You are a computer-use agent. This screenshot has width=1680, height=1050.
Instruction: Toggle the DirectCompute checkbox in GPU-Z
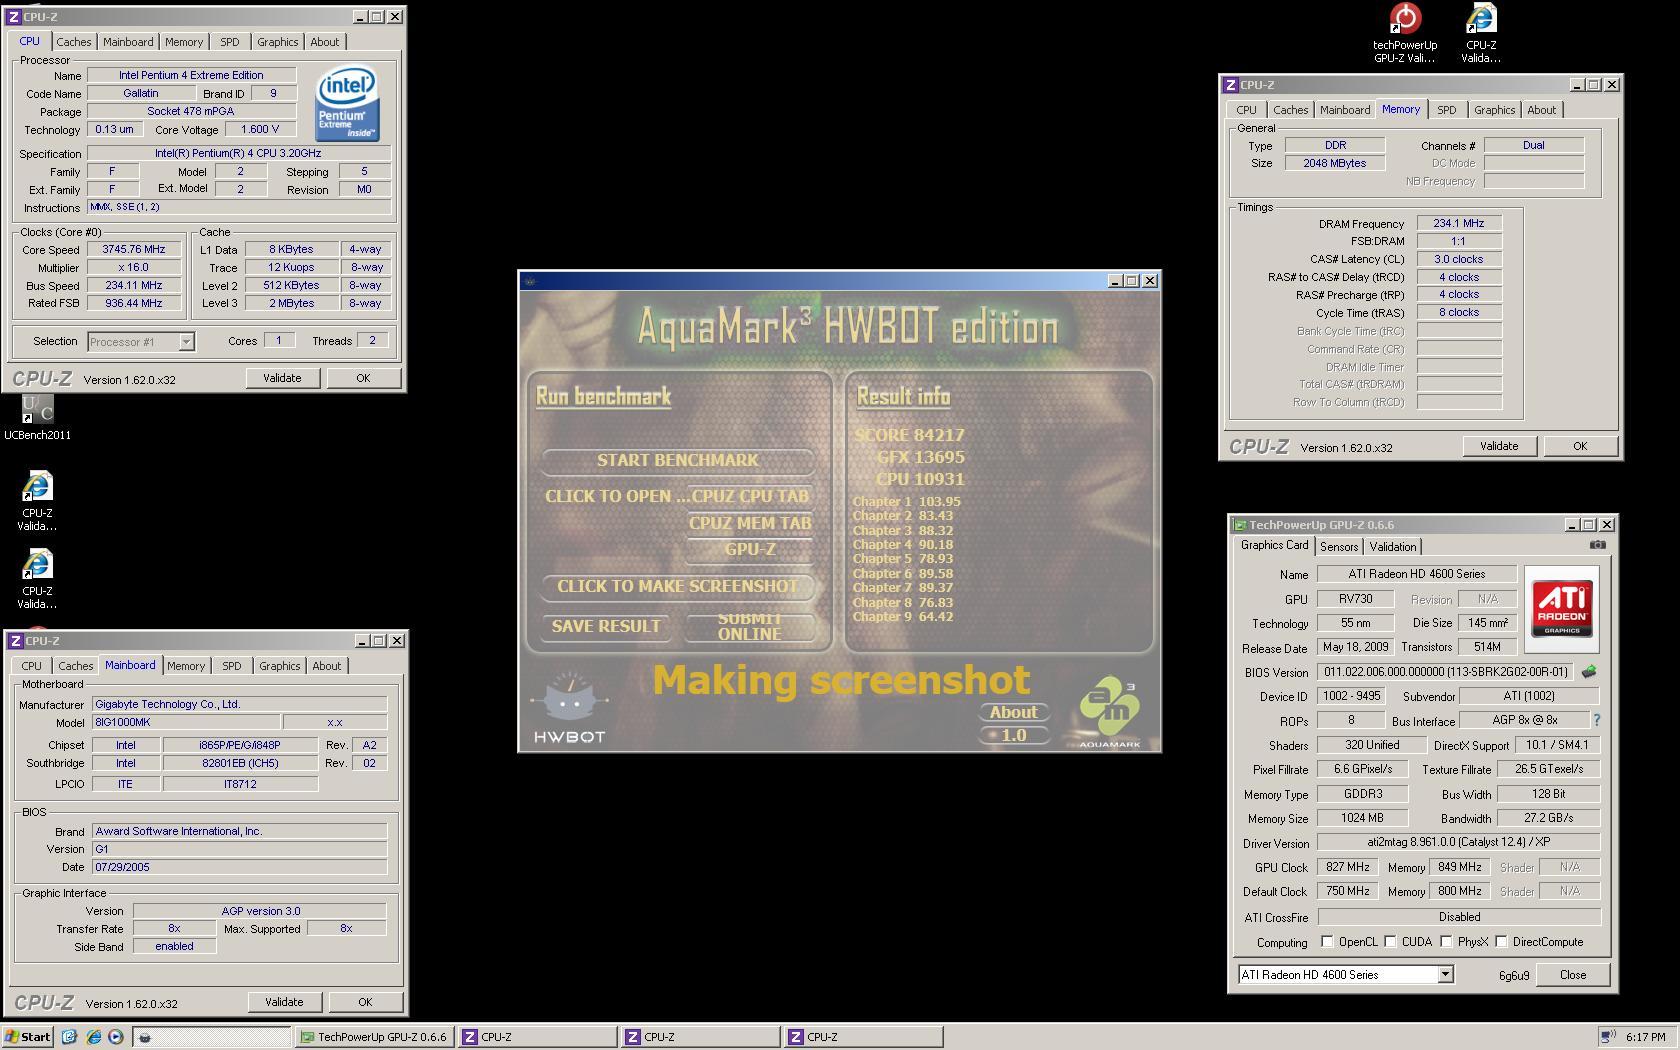click(1501, 942)
